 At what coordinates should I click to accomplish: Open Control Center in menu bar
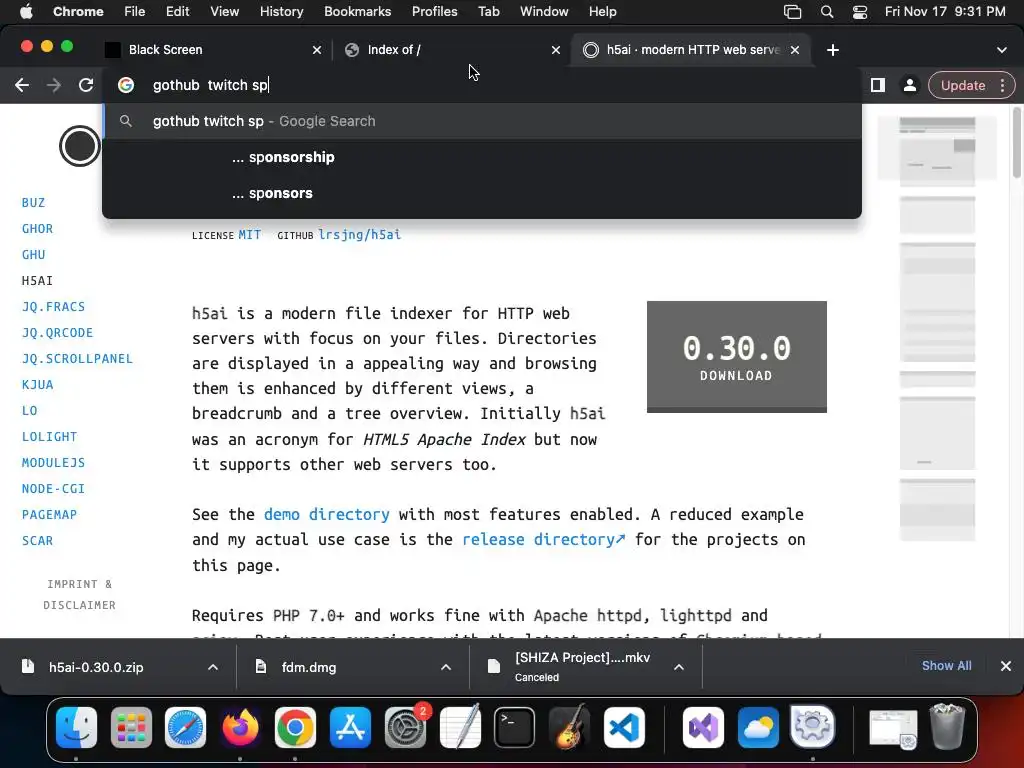click(860, 12)
